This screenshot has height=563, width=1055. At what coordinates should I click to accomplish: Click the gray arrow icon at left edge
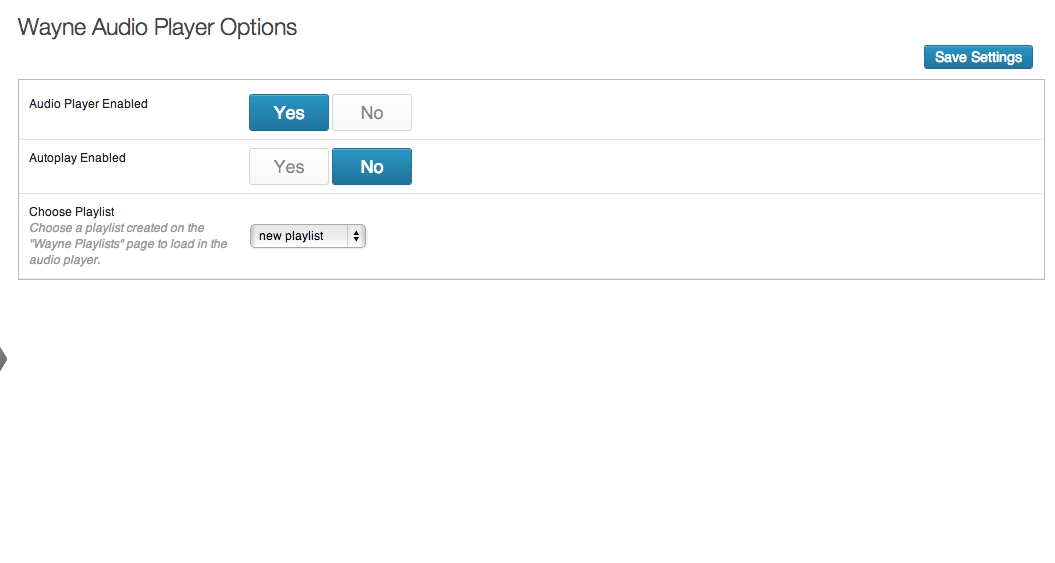pos(3,359)
